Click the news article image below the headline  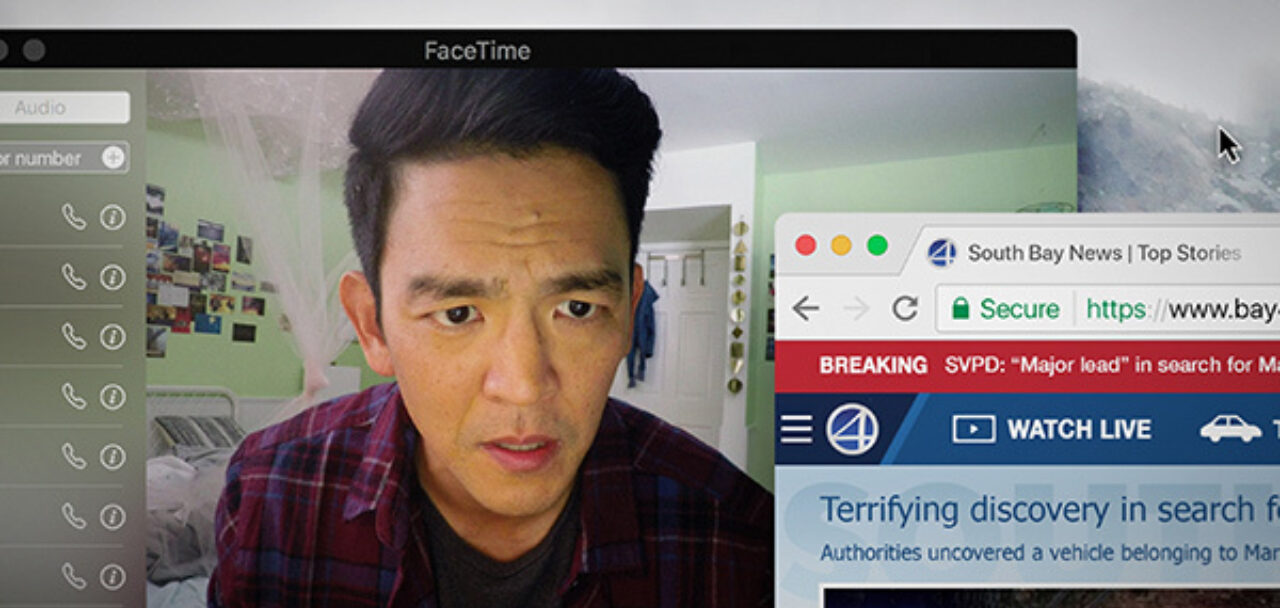click(x=1051, y=597)
